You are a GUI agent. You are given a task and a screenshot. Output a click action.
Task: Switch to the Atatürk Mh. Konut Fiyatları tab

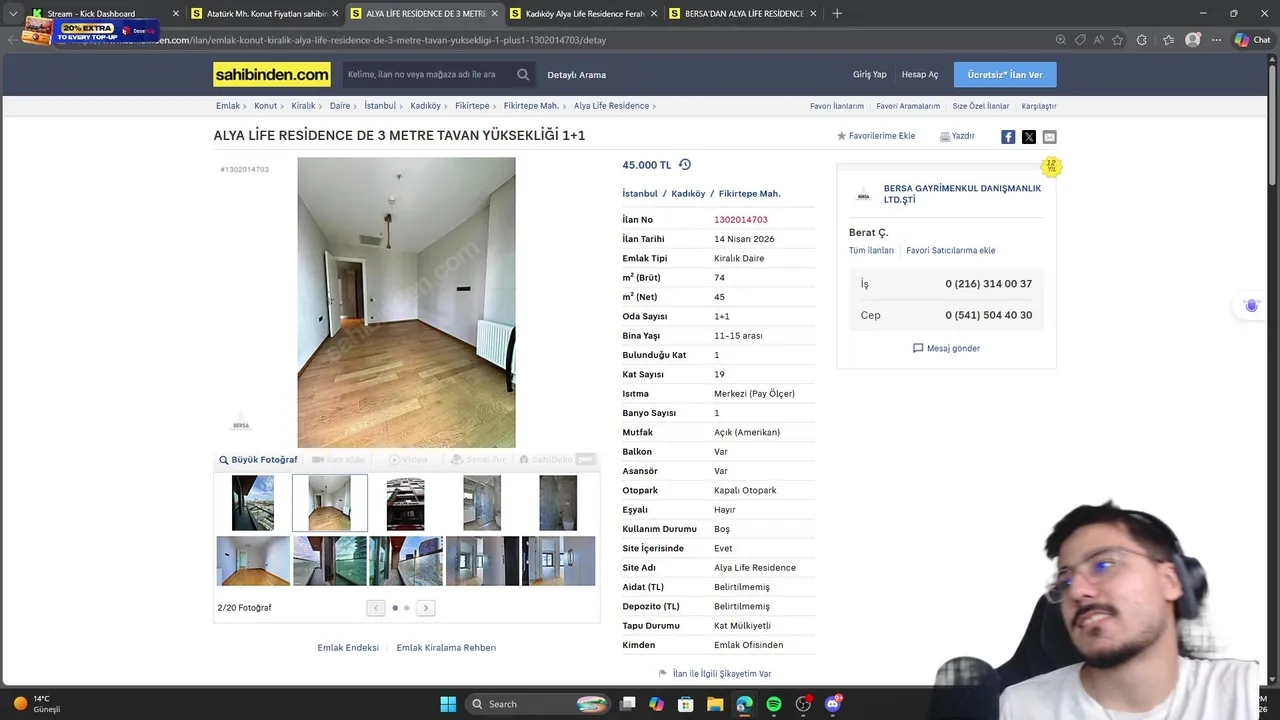(266, 14)
